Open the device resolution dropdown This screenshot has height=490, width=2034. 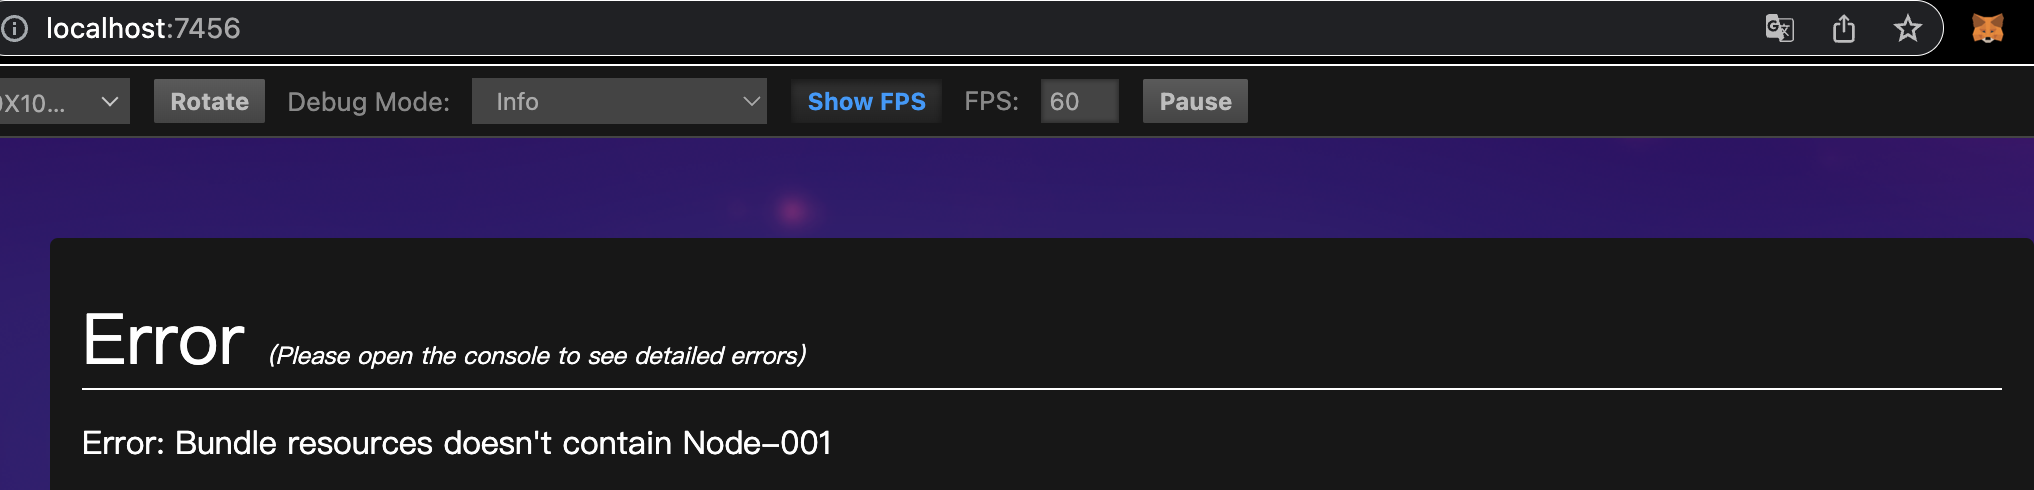point(62,102)
